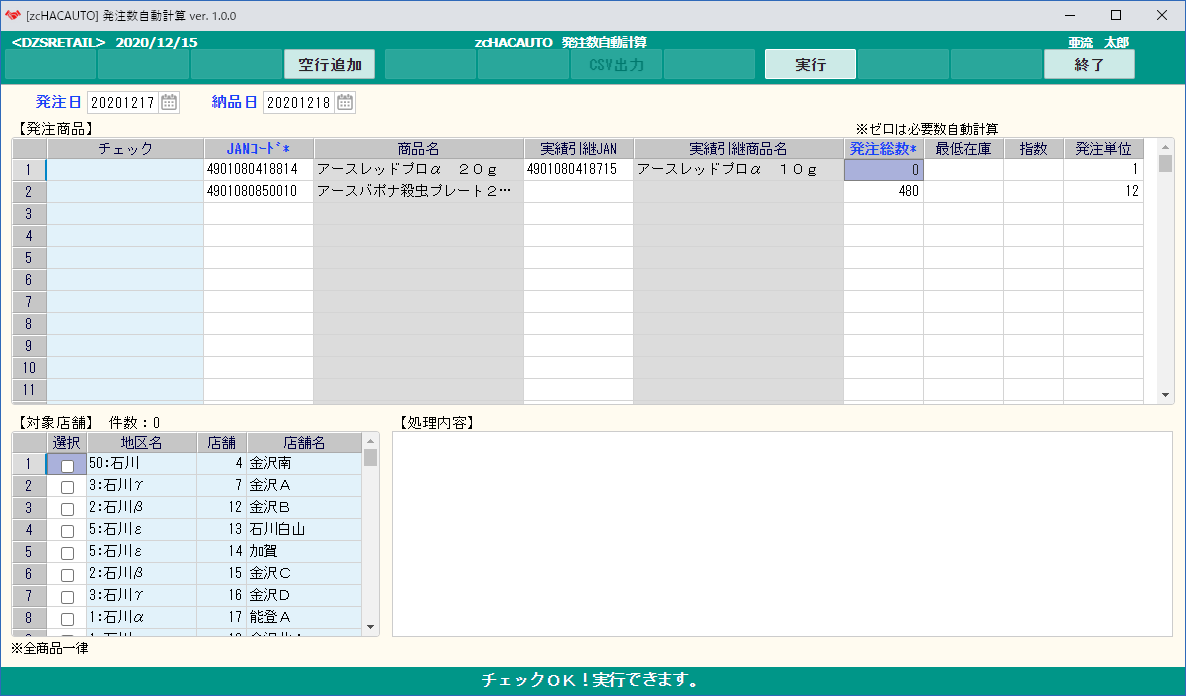Select the 選択 column header in store list
The image size is (1186, 696).
tap(67, 443)
